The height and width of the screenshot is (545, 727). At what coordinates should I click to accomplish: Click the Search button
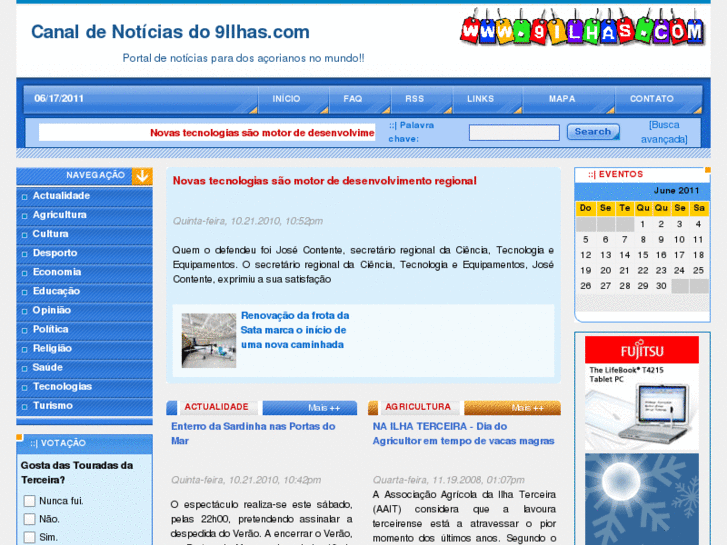pos(593,132)
